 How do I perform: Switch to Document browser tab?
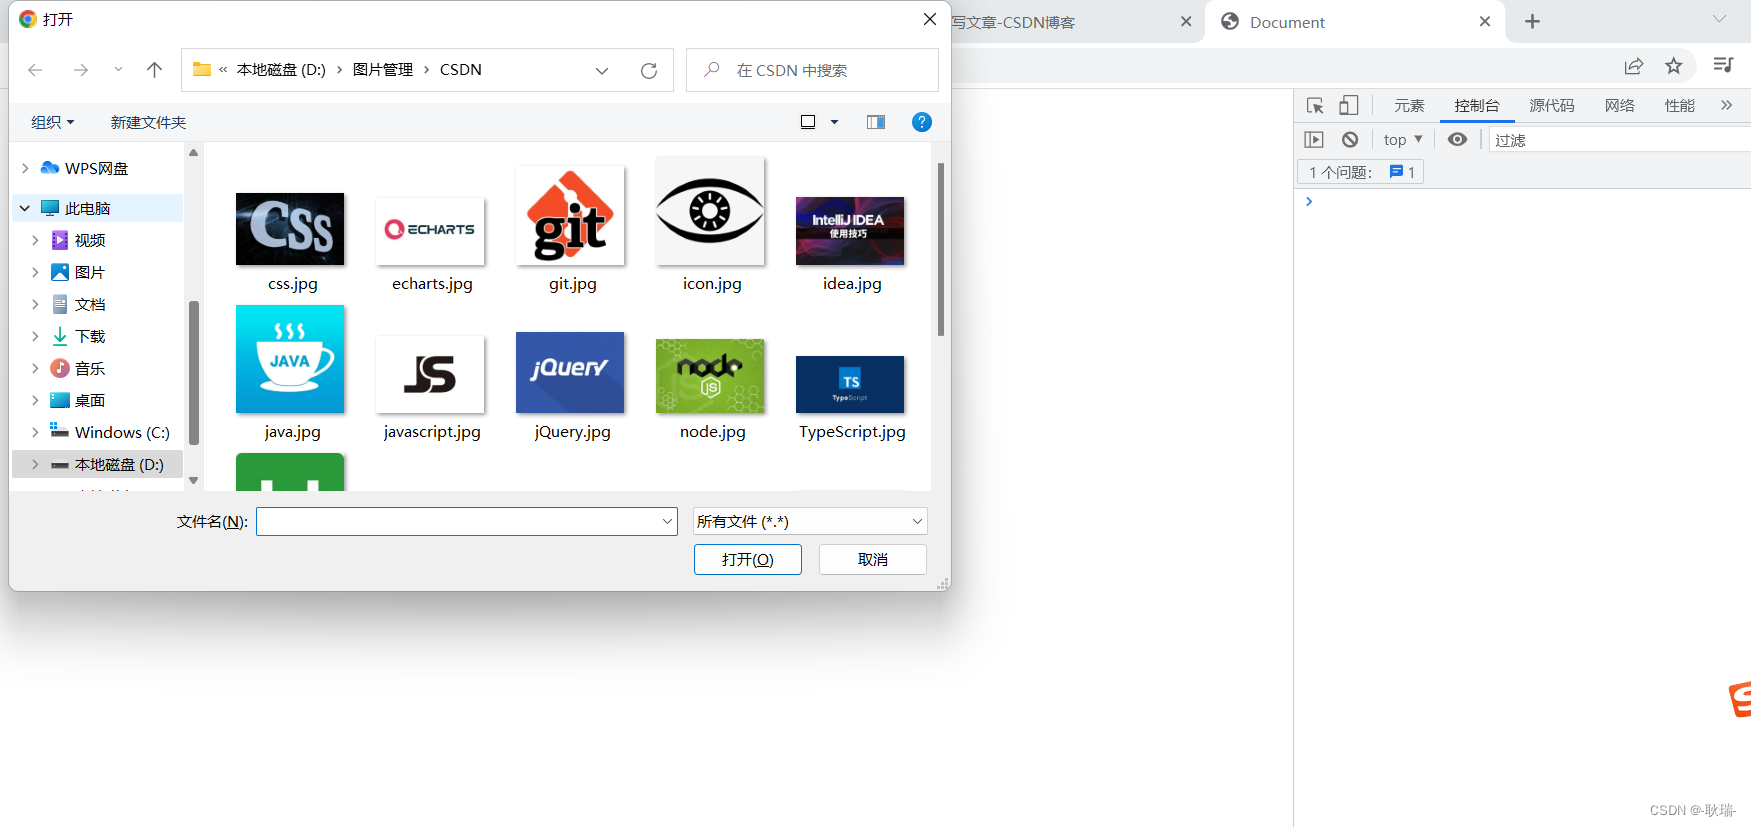(1355, 22)
